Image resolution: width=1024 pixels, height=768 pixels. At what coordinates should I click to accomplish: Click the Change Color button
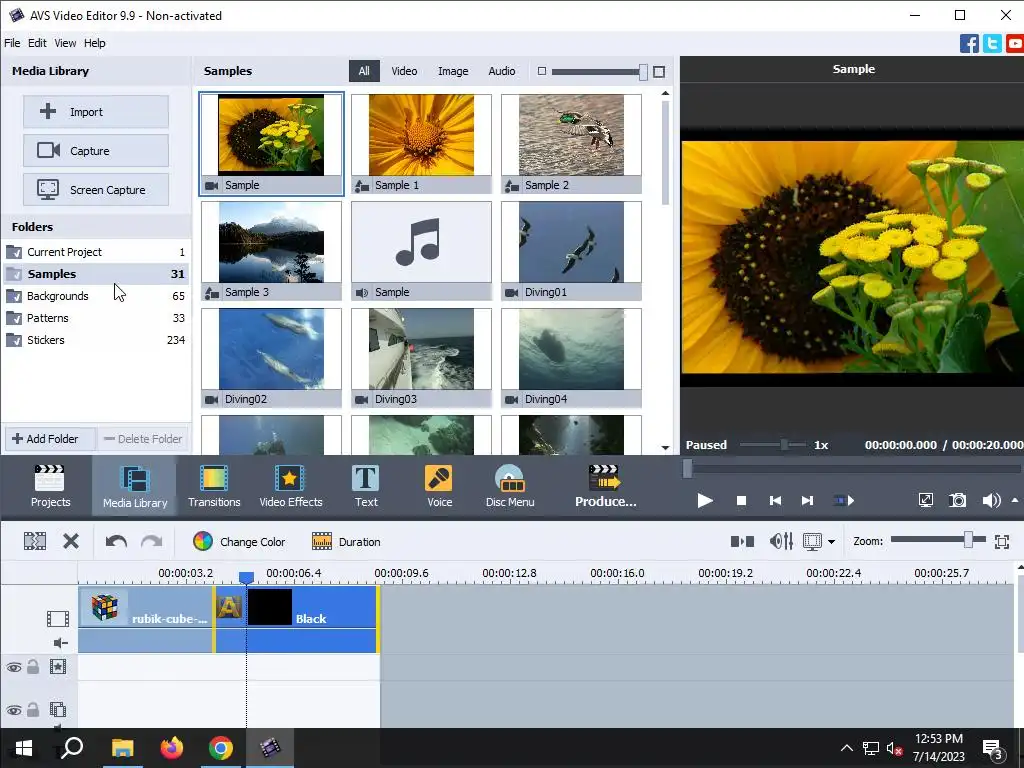(239, 541)
